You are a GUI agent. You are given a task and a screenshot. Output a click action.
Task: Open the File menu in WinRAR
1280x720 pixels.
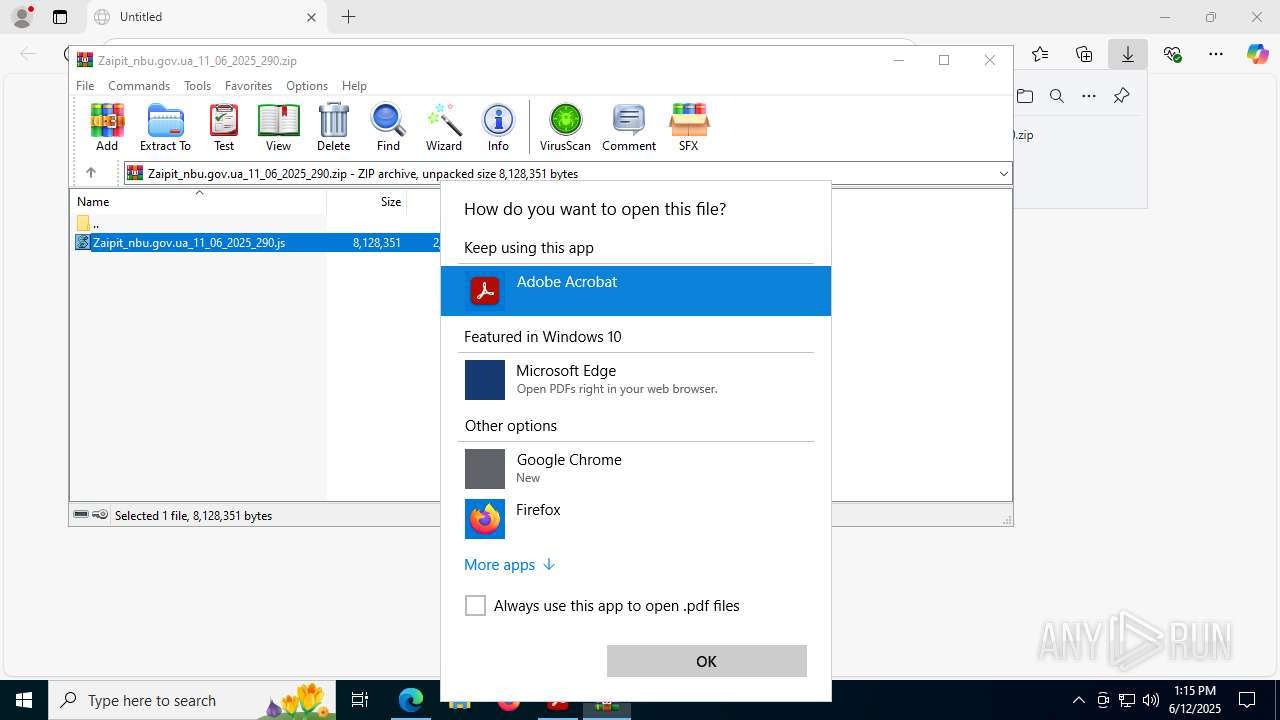(85, 86)
